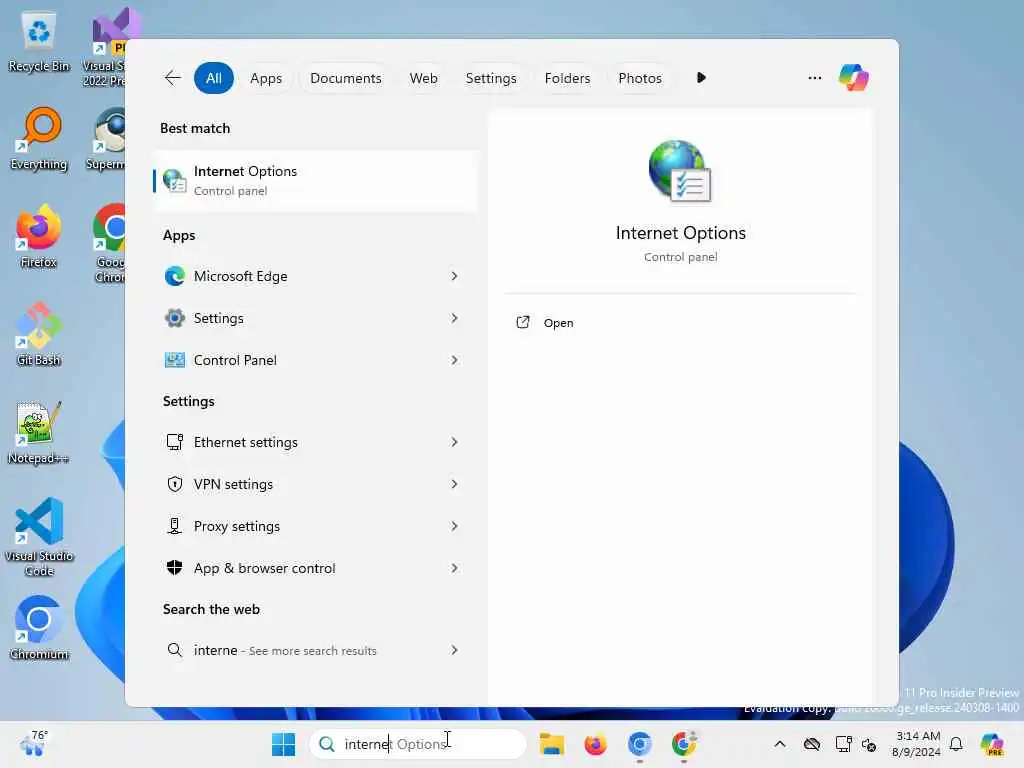The image size is (1024, 768).
Task: Show more filter tabs with play arrow
Action: pyautogui.click(x=701, y=78)
